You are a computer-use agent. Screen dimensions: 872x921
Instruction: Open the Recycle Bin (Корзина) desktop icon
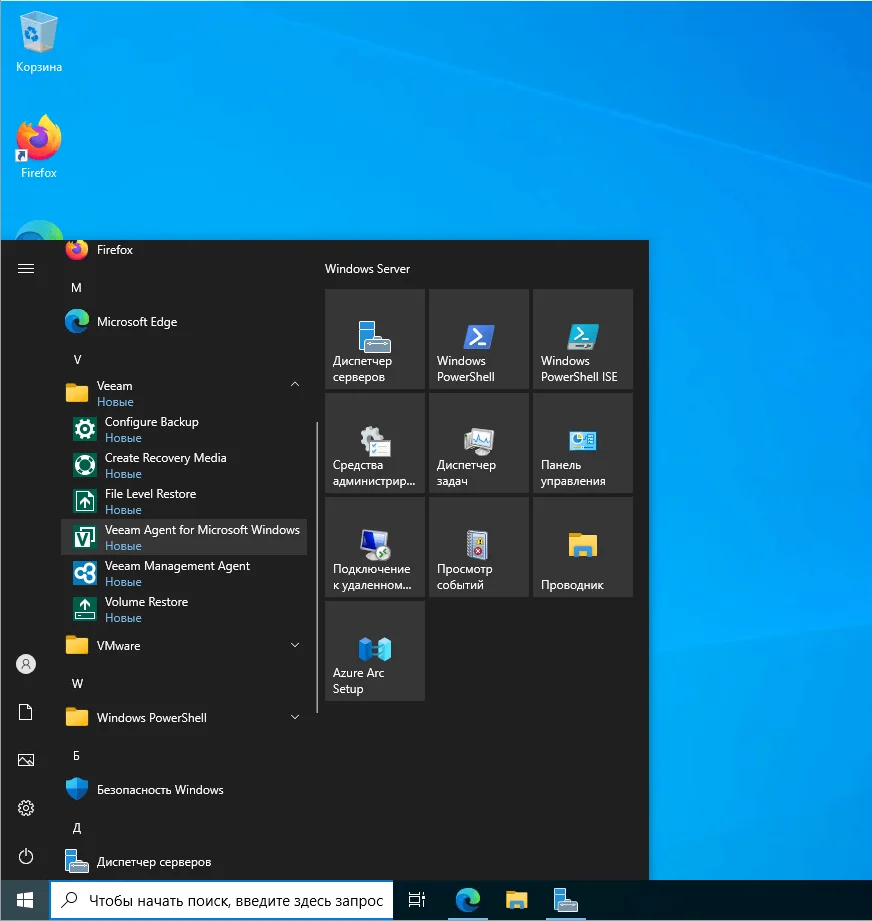click(39, 43)
